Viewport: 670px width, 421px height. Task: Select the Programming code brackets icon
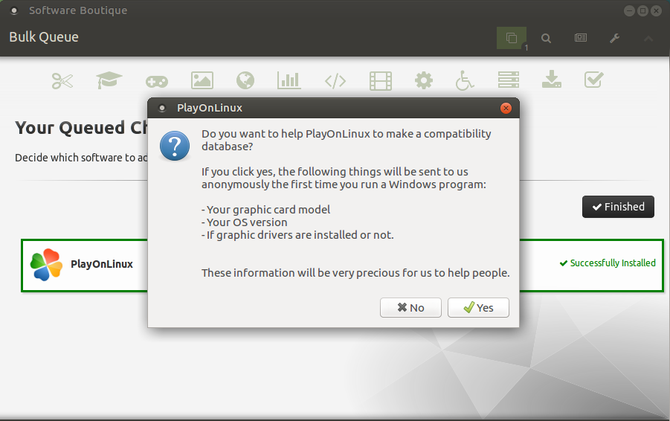point(335,80)
